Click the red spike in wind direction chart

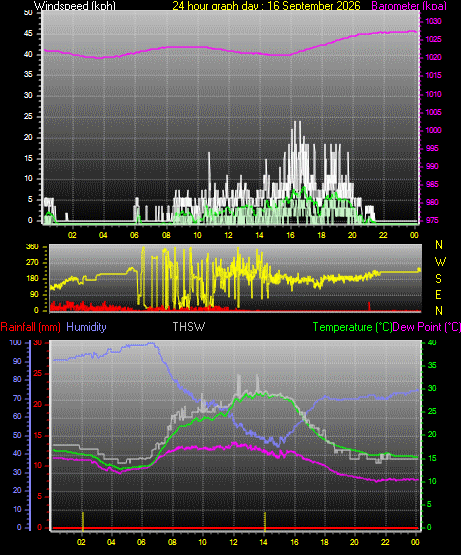click(369, 306)
